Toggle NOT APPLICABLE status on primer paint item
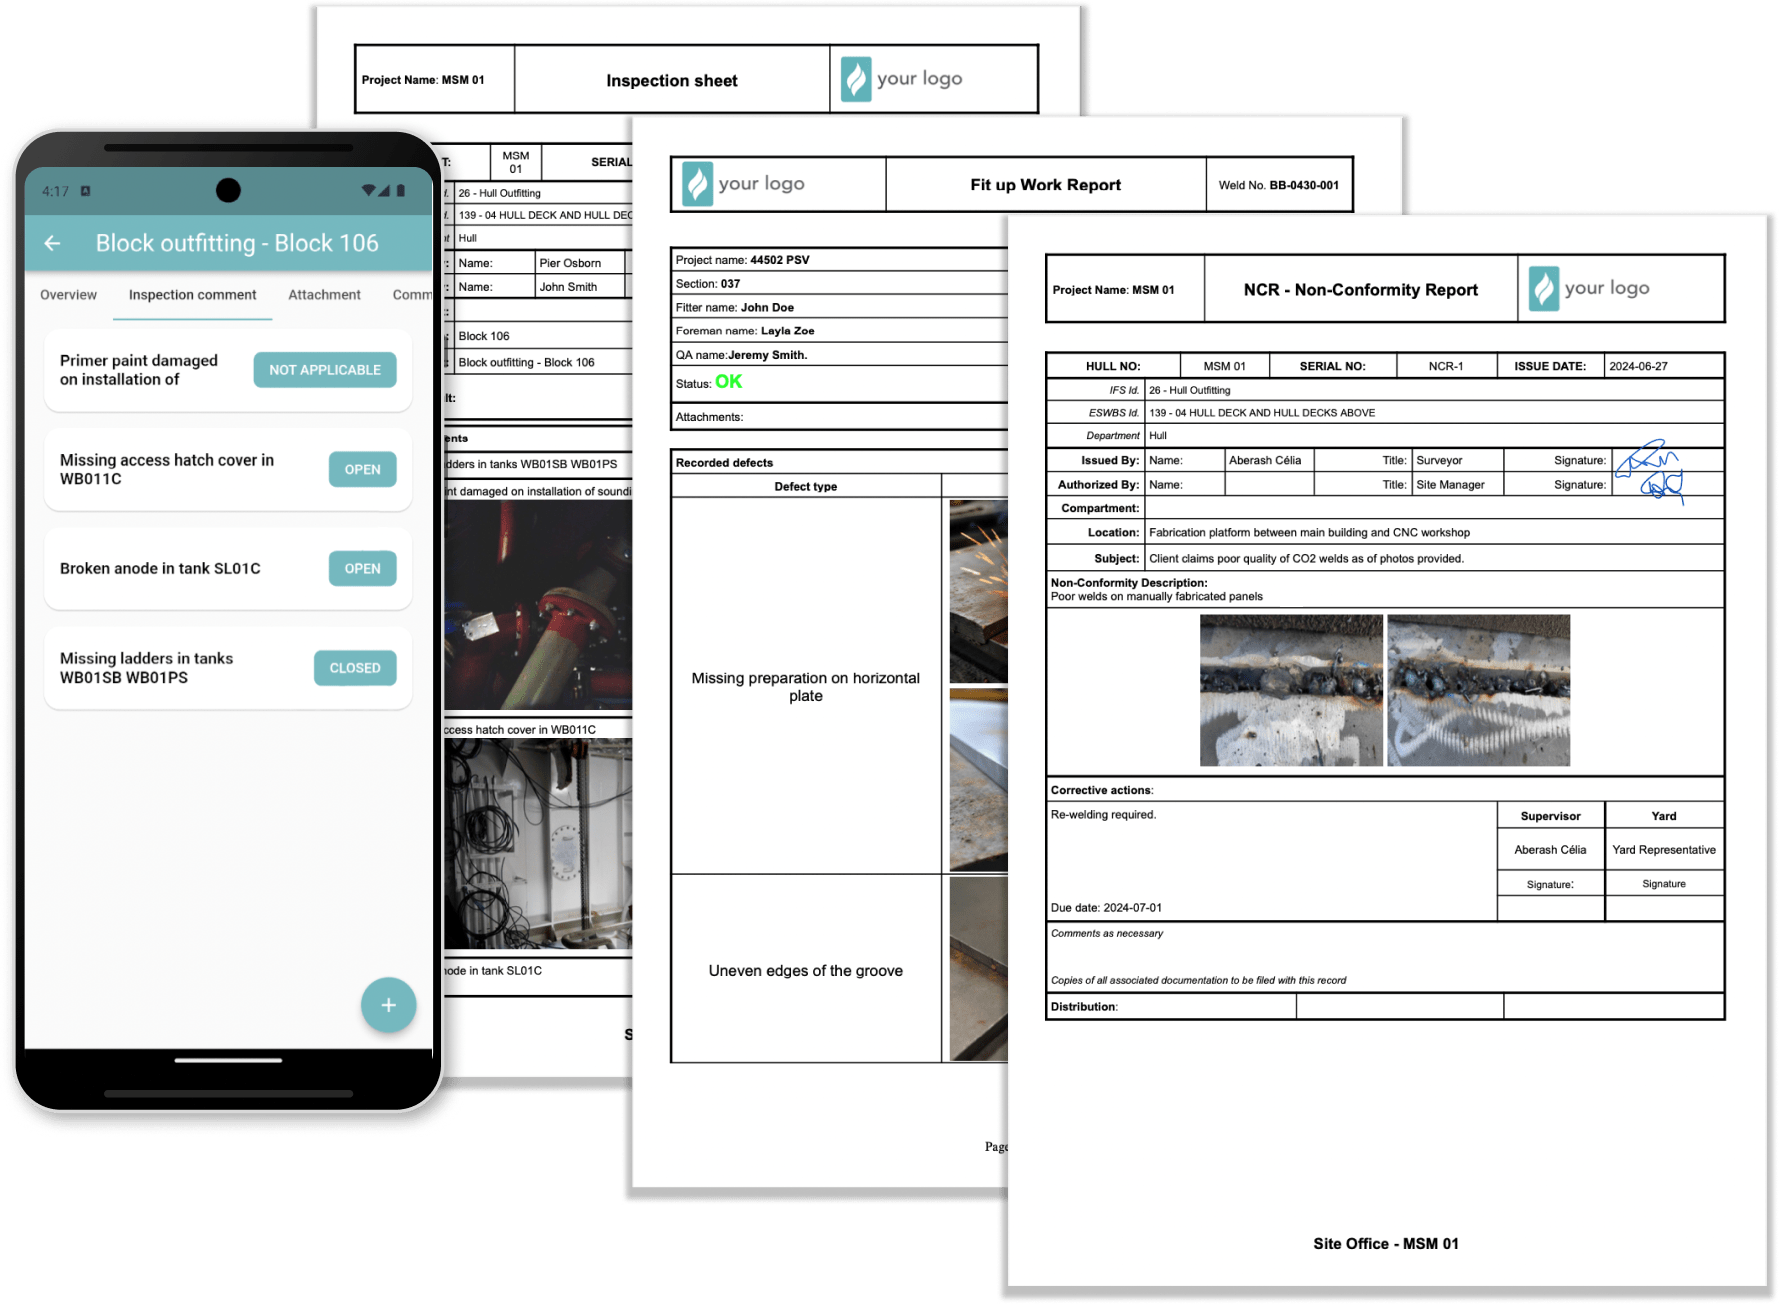 click(324, 369)
